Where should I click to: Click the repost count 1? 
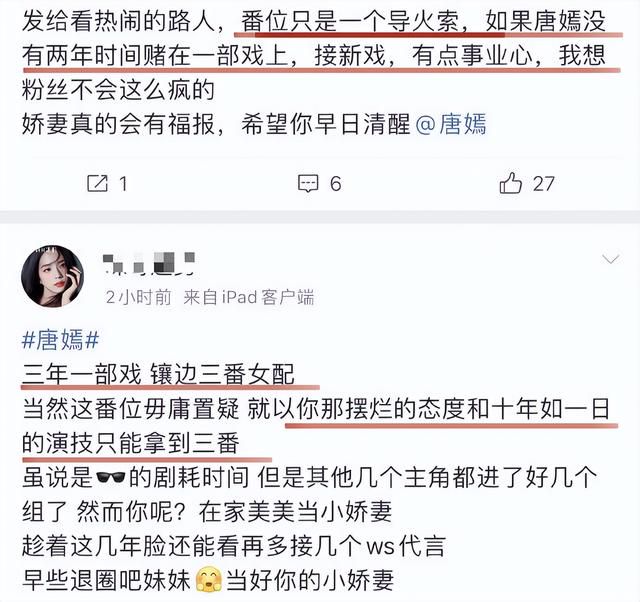click(x=123, y=184)
